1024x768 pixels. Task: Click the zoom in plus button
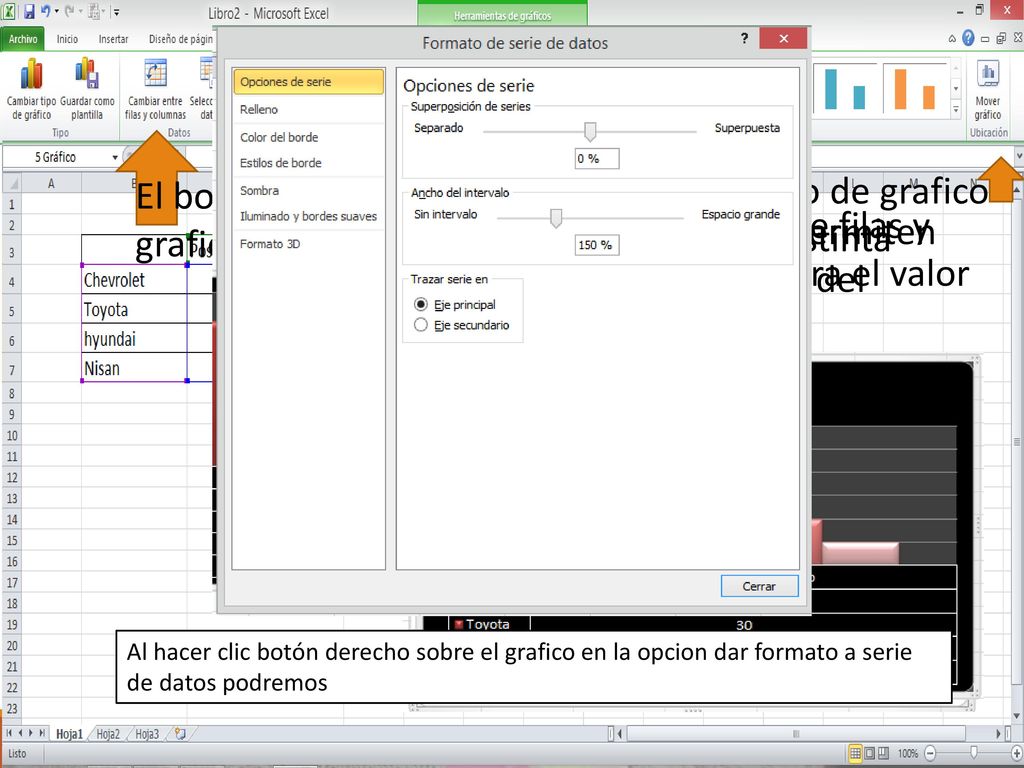pyautogui.click(x=1016, y=753)
